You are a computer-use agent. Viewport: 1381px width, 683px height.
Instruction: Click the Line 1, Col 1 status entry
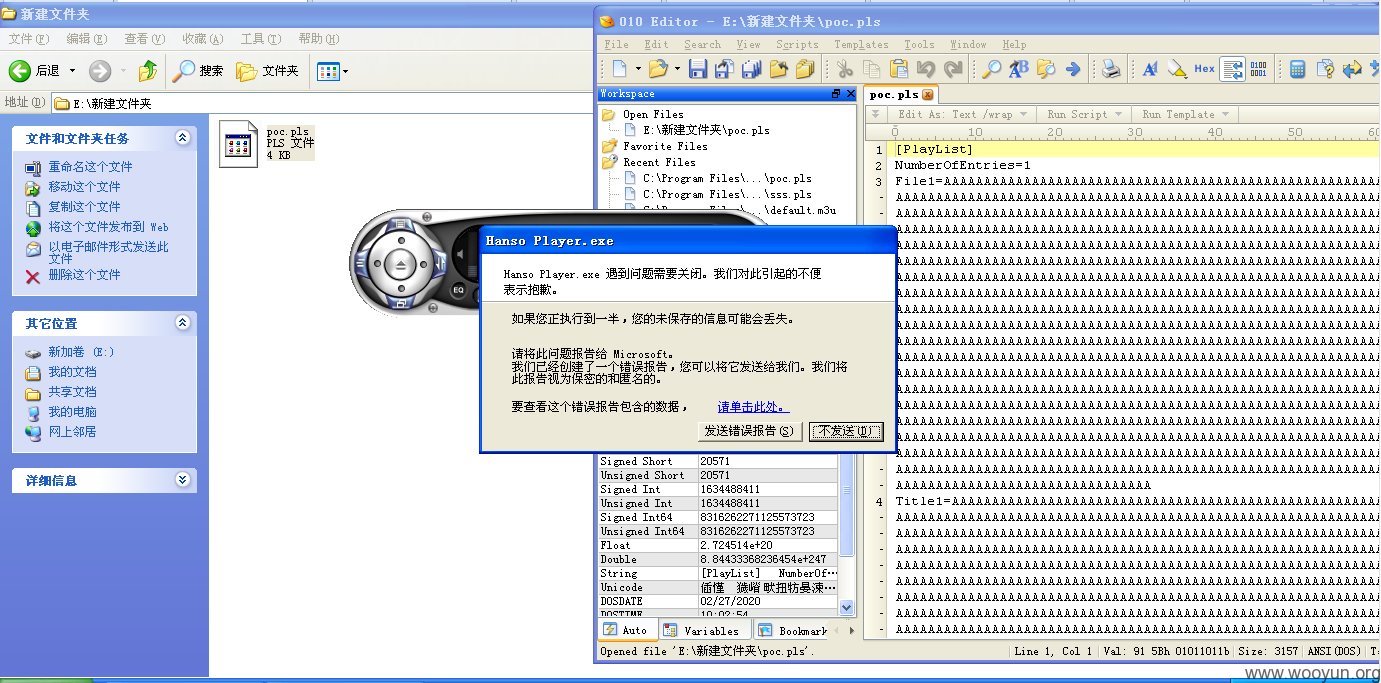(1051, 651)
